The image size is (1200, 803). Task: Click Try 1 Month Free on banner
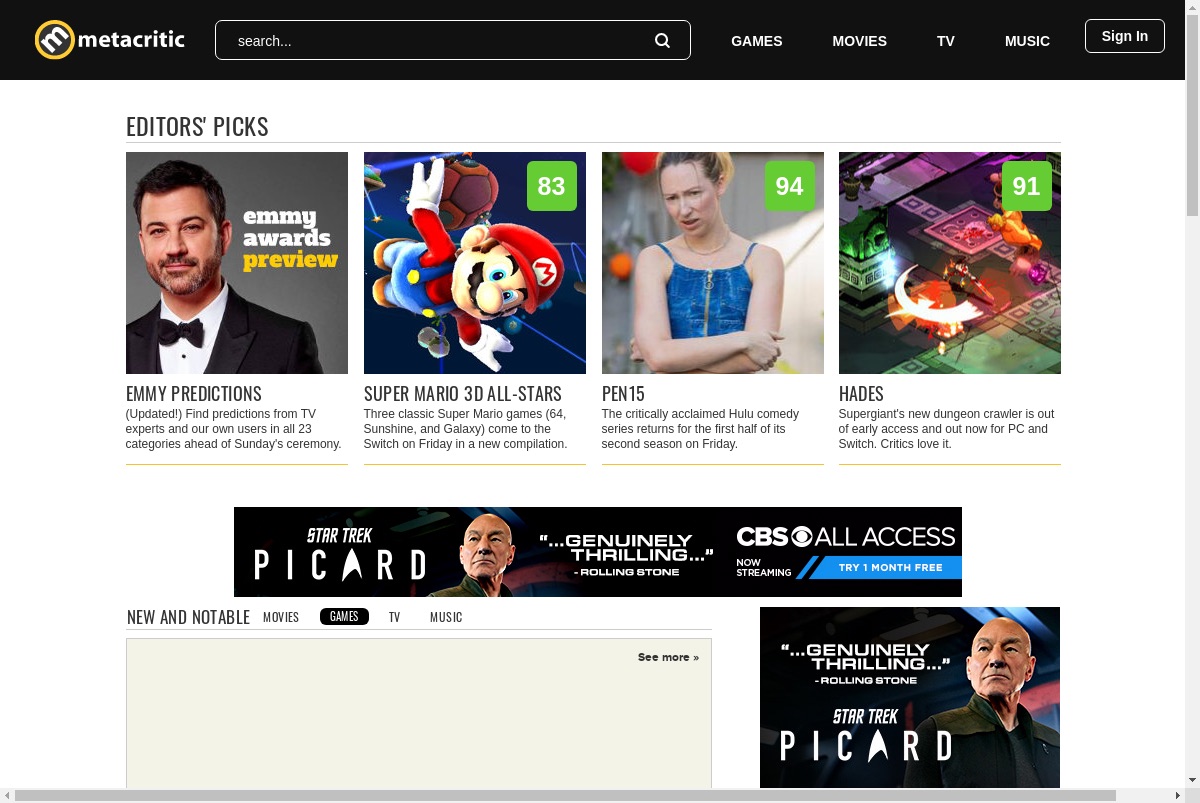pyautogui.click(x=890, y=567)
